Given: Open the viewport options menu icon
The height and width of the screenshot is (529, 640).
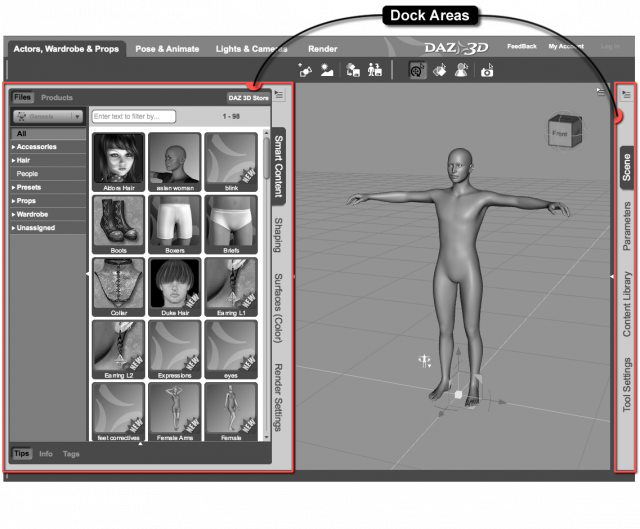Looking at the screenshot, I should pos(600,91).
